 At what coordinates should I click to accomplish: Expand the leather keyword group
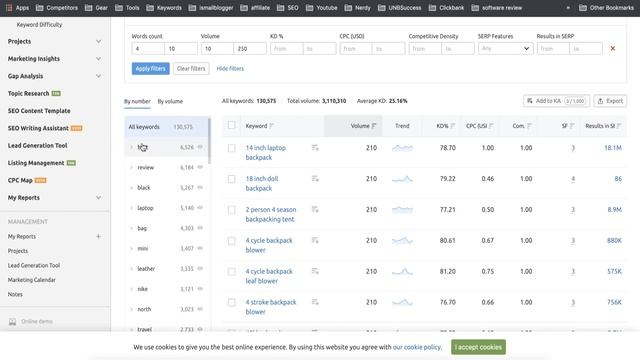tap(131, 269)
